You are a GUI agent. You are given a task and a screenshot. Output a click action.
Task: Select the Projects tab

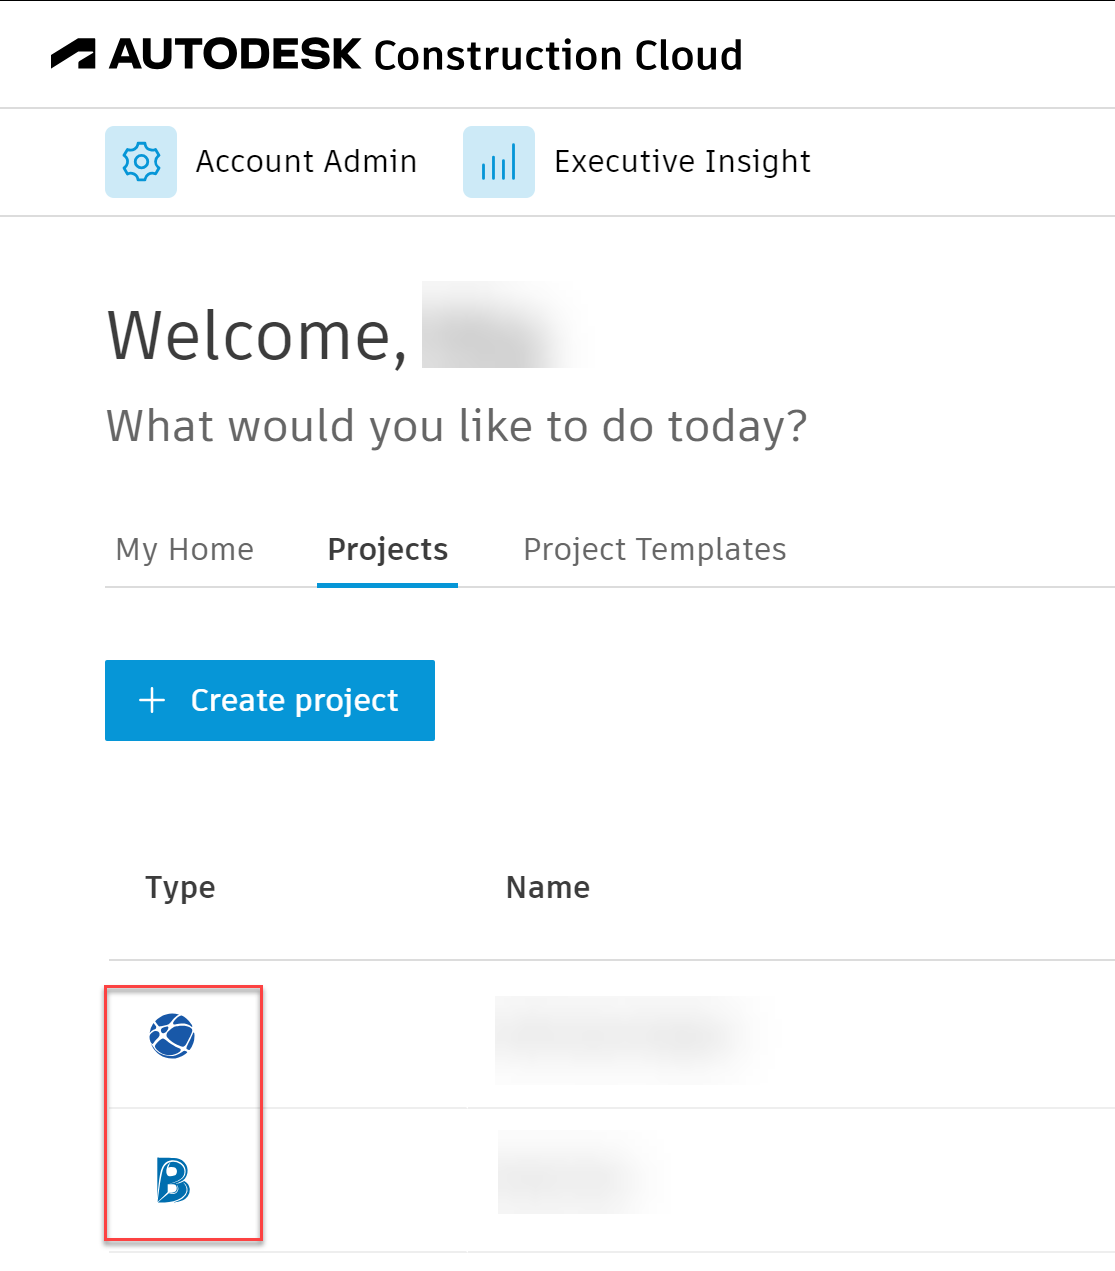[388, 550]
